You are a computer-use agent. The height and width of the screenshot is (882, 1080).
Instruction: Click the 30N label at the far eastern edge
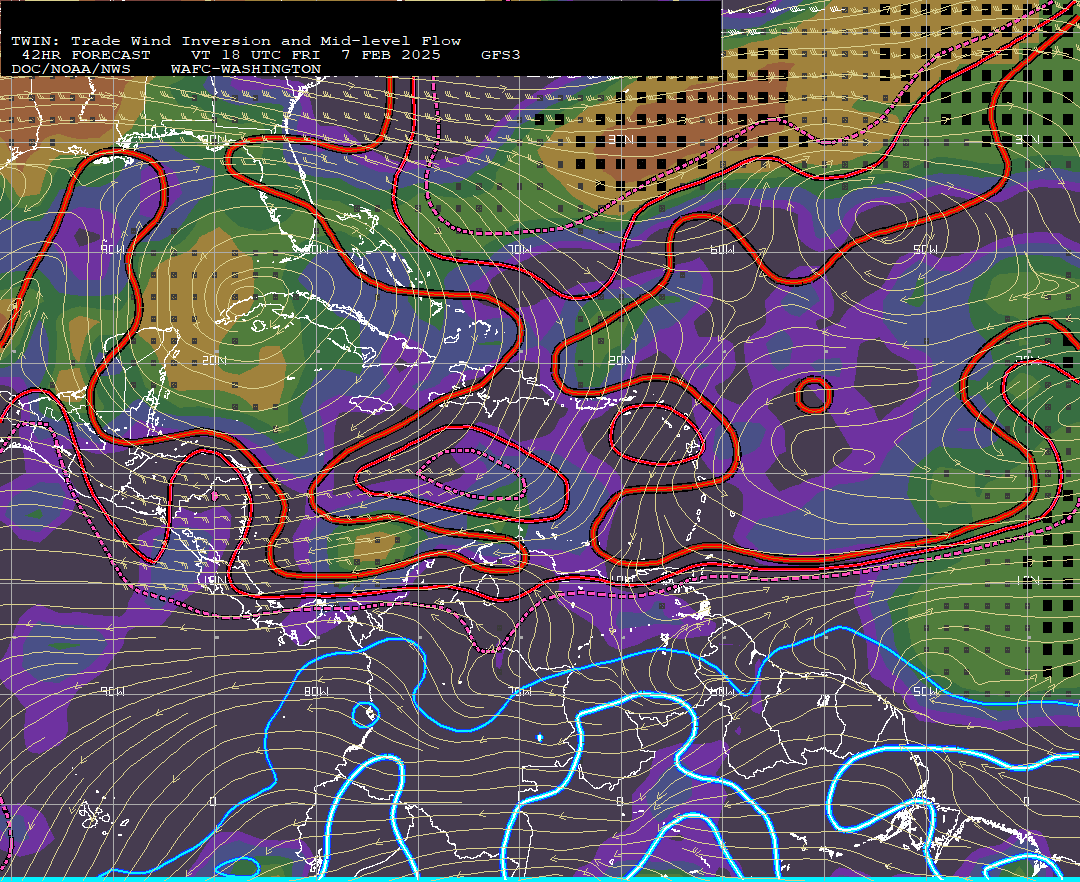click(x=1027, y=140)
